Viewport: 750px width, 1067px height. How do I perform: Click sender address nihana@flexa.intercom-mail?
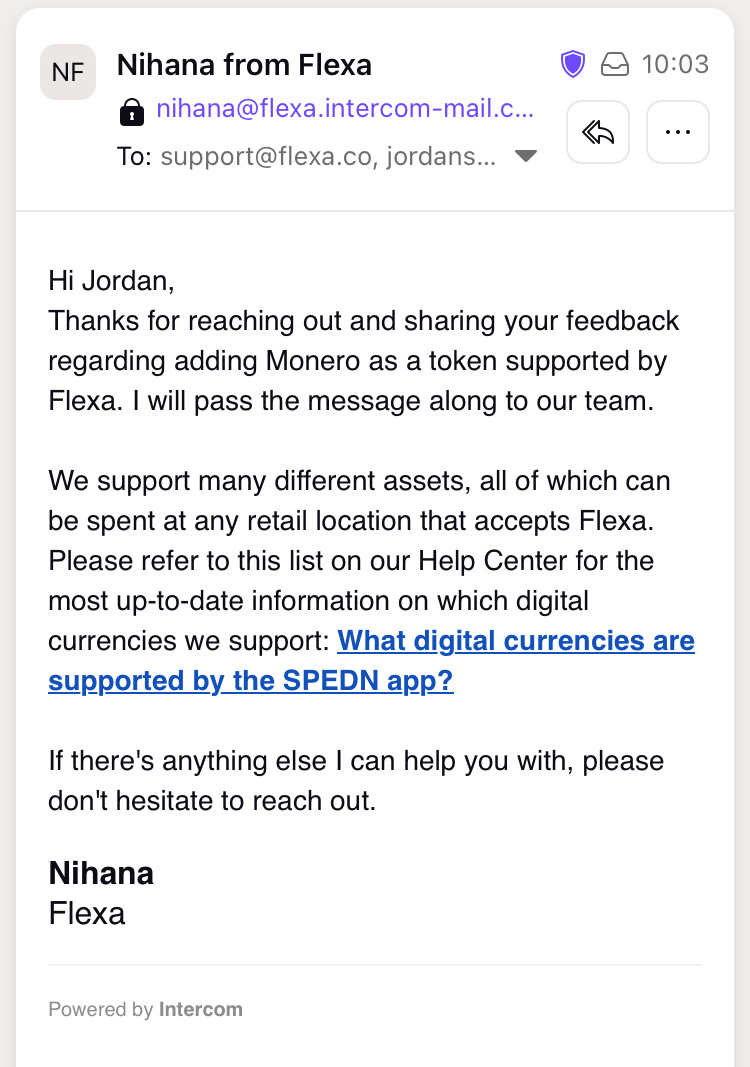(x=345, y=110)
